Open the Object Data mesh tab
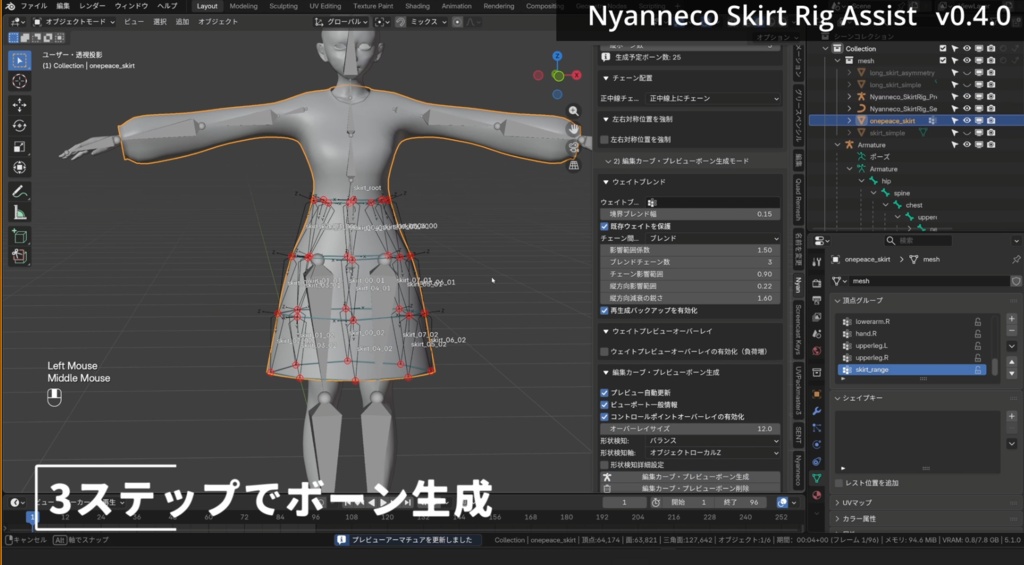1024x565 pixels. click(816, 479)
